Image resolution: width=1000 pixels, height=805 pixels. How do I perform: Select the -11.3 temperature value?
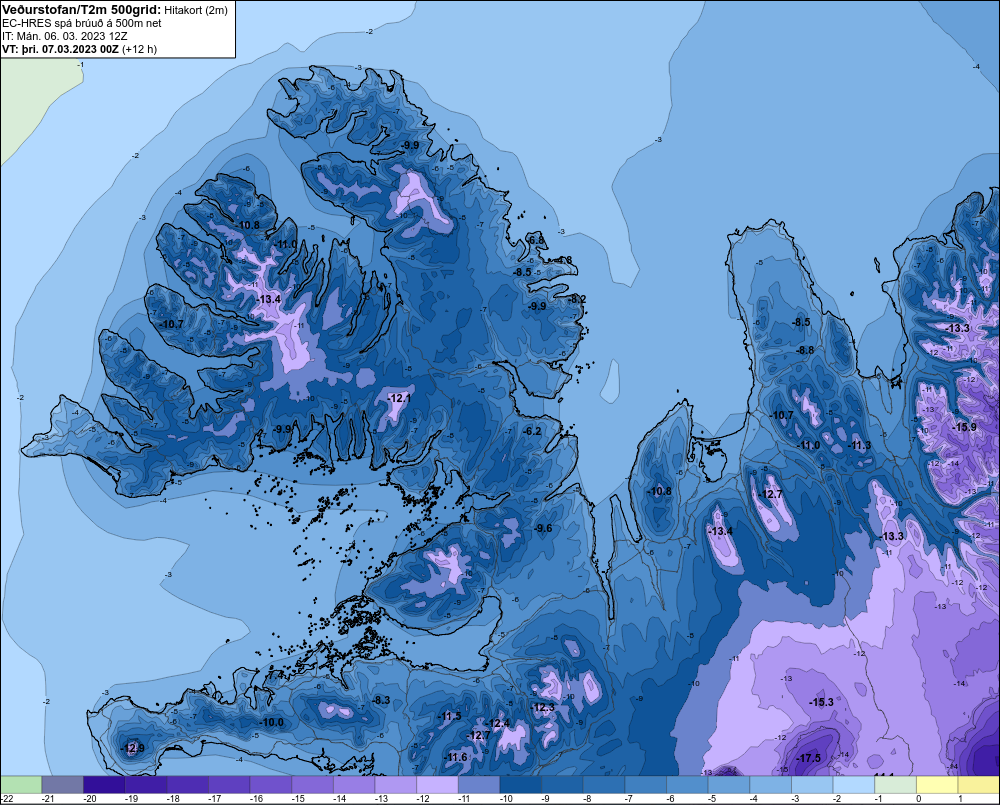[860, 445]
